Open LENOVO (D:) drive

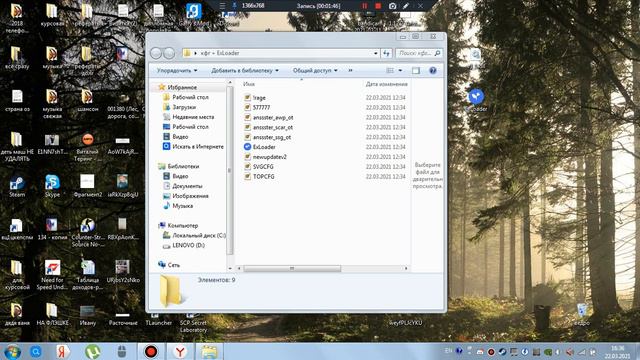coord(188,245)
